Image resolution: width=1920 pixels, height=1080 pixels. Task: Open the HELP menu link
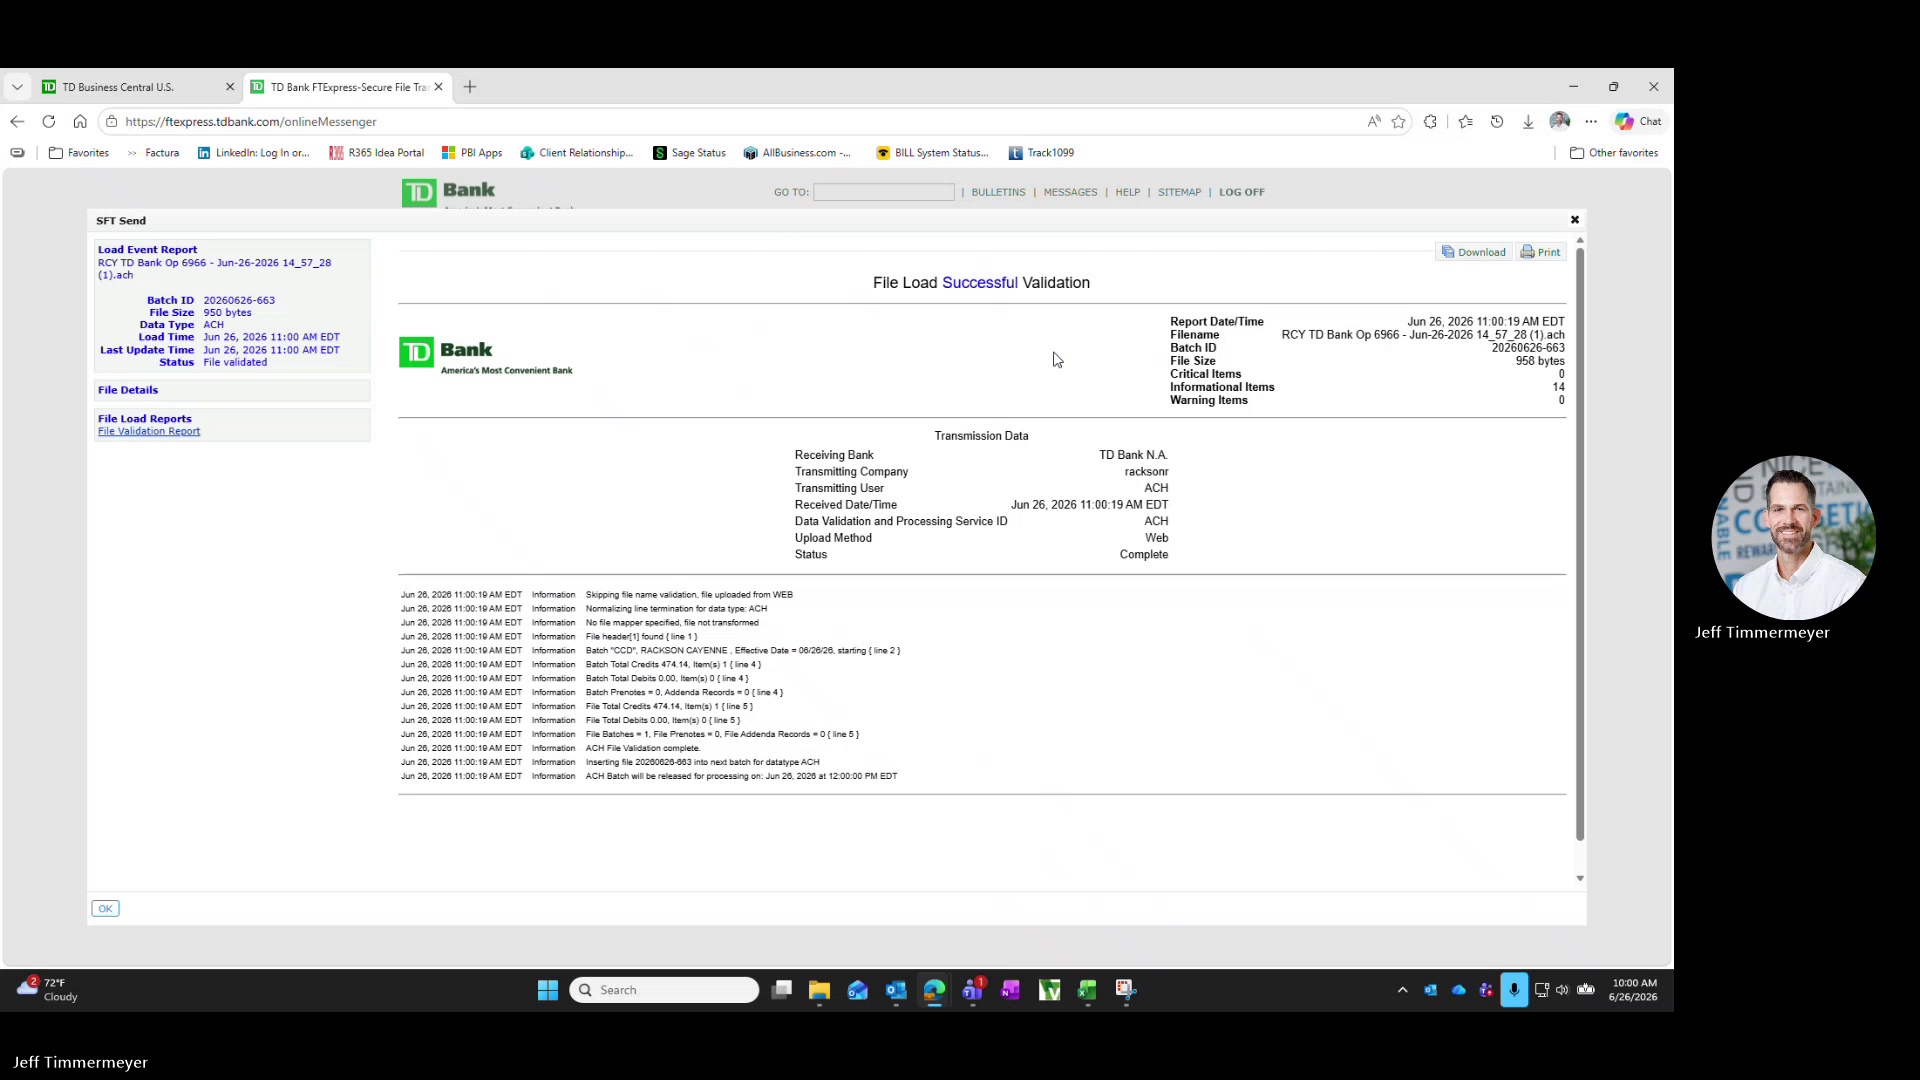1128,192
